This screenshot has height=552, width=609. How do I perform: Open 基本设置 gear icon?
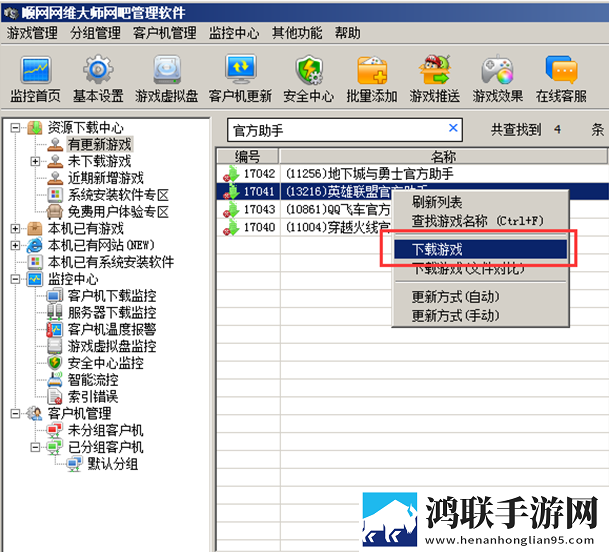[x=98, y=70]
